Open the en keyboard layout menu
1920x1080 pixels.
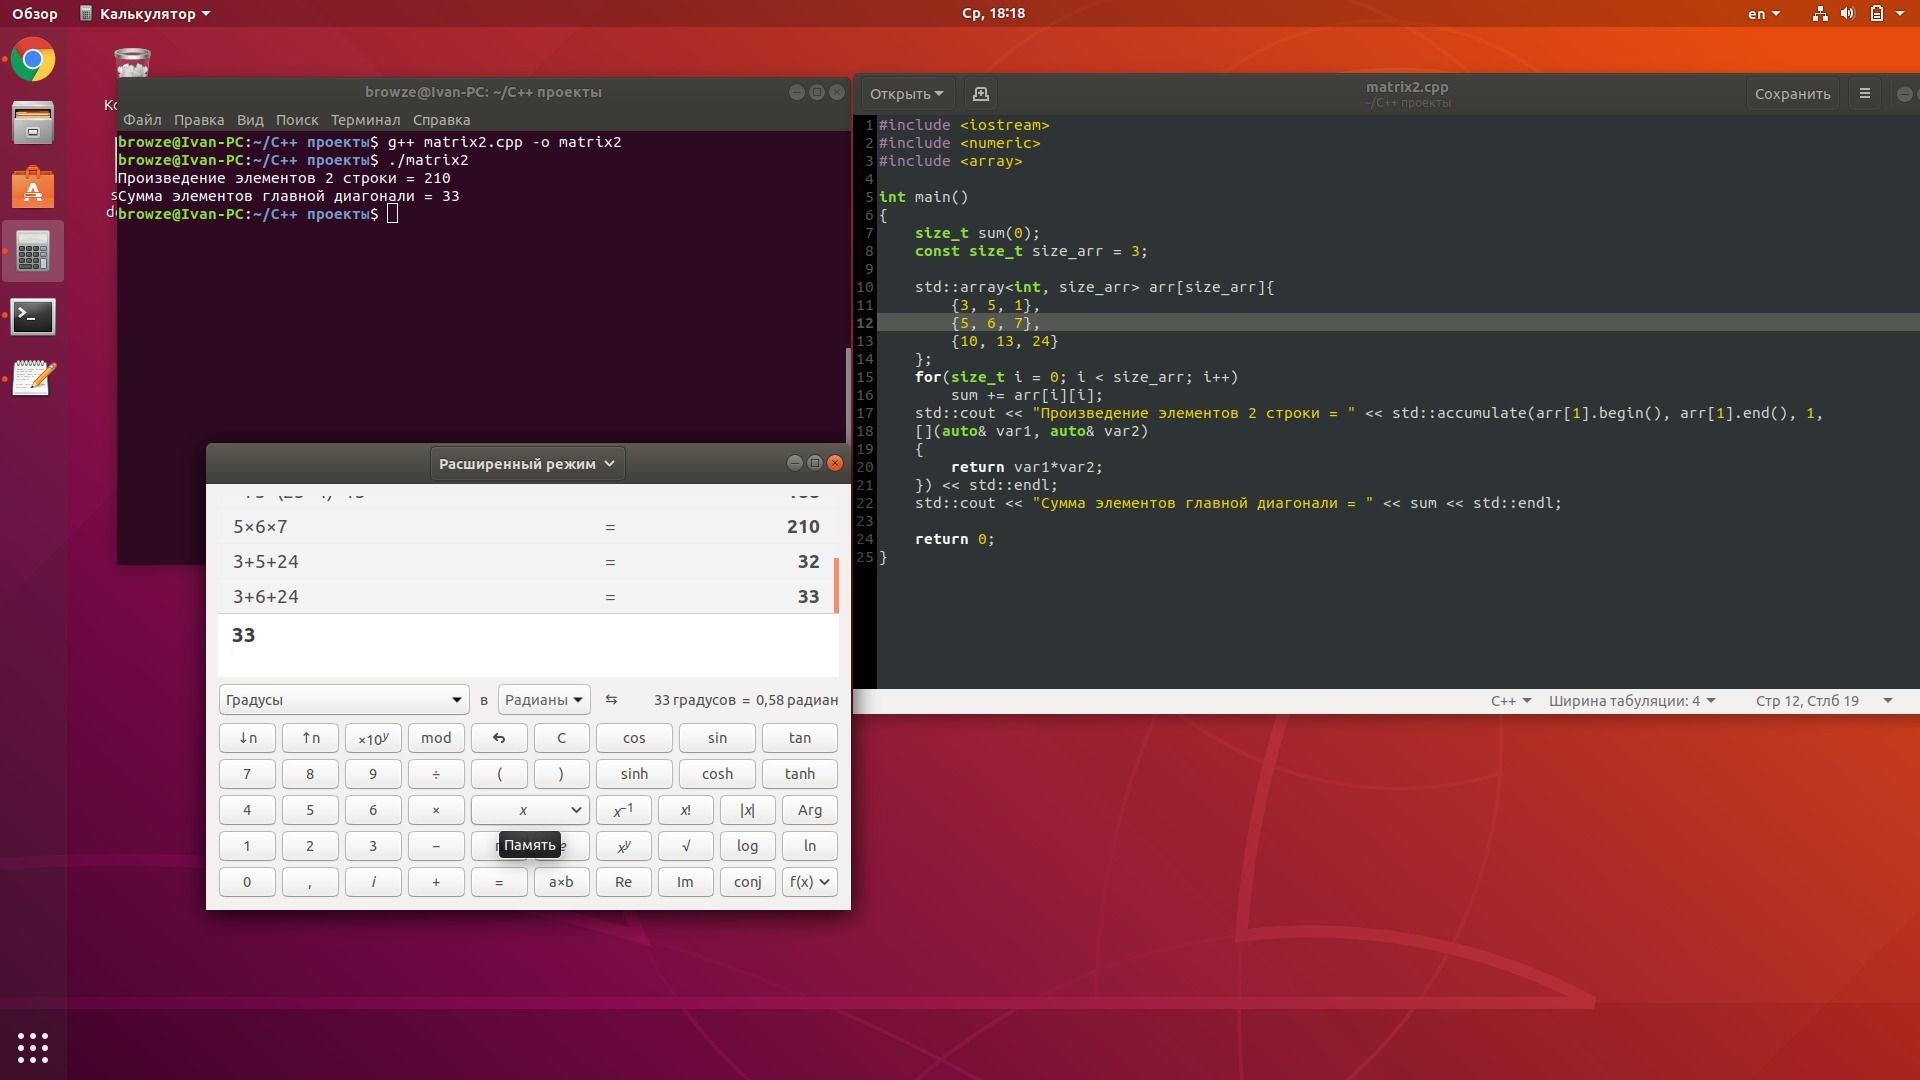(x=1763, y=13)
